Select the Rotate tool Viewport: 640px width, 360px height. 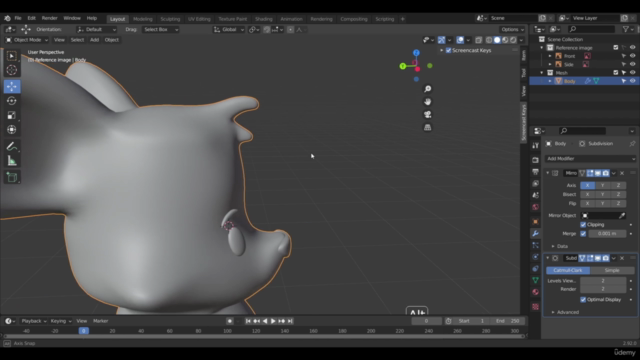(x=11, y=101)
